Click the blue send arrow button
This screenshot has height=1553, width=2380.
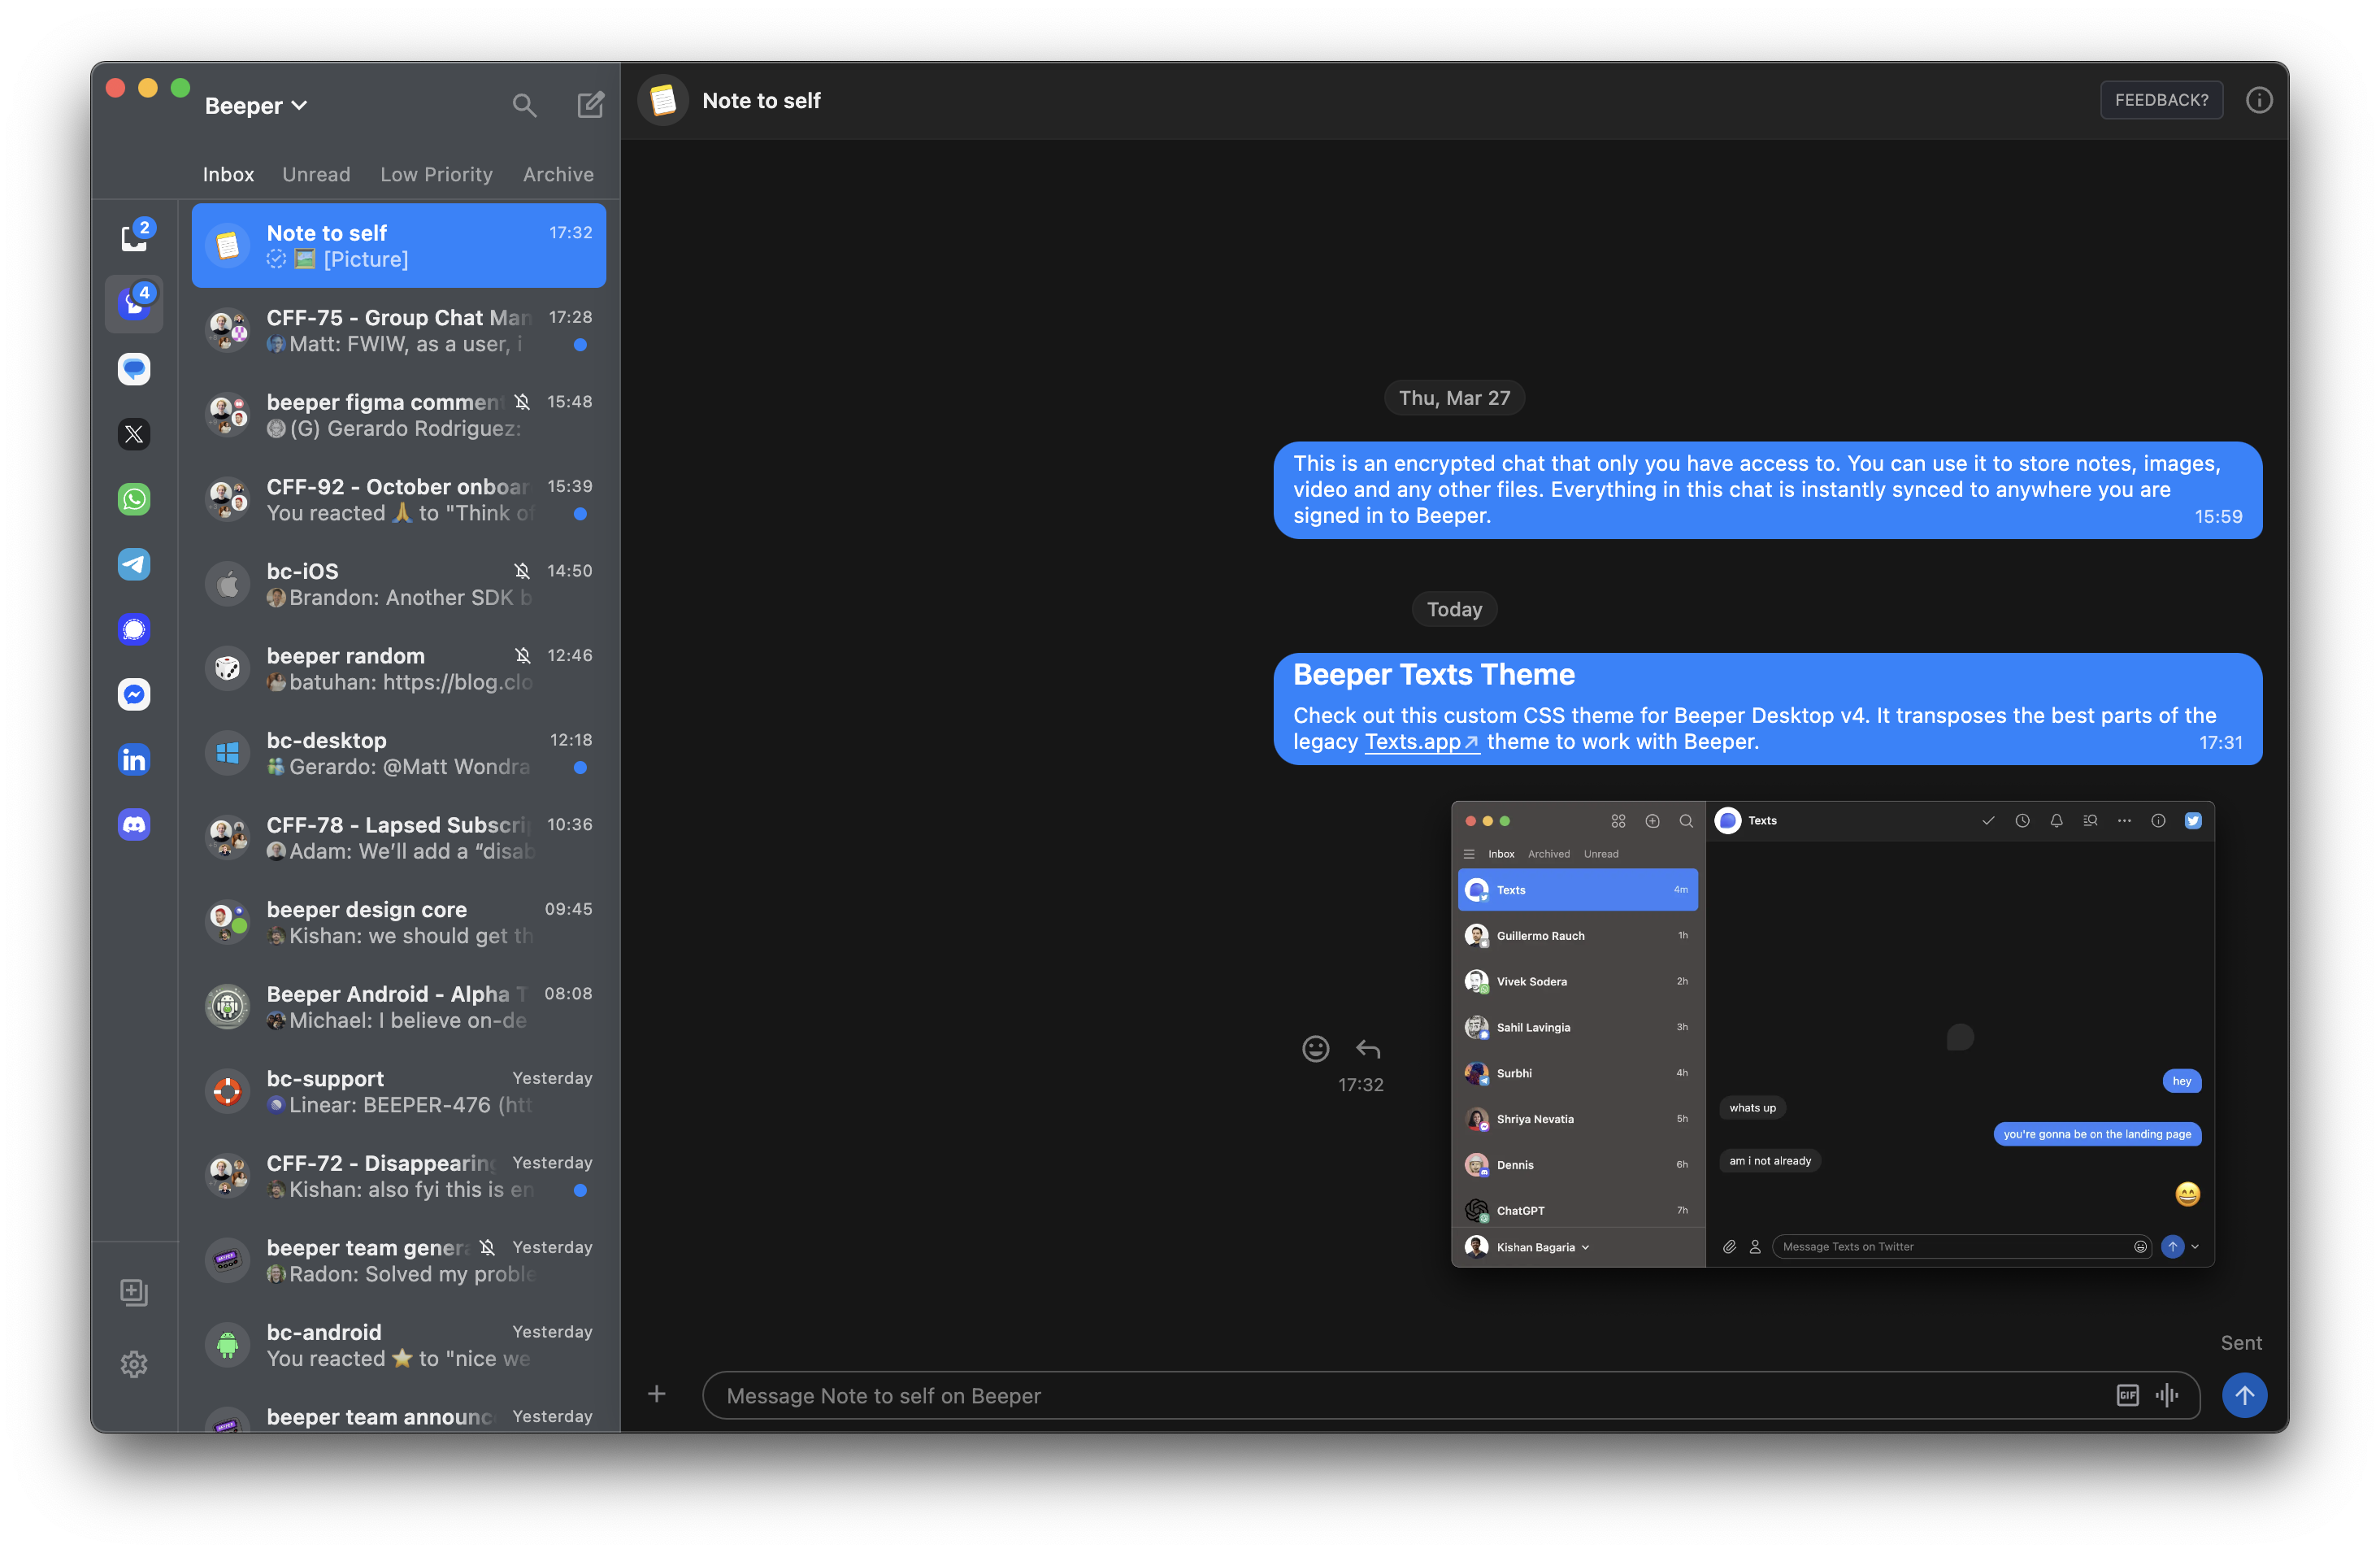click(2244, 1395)
